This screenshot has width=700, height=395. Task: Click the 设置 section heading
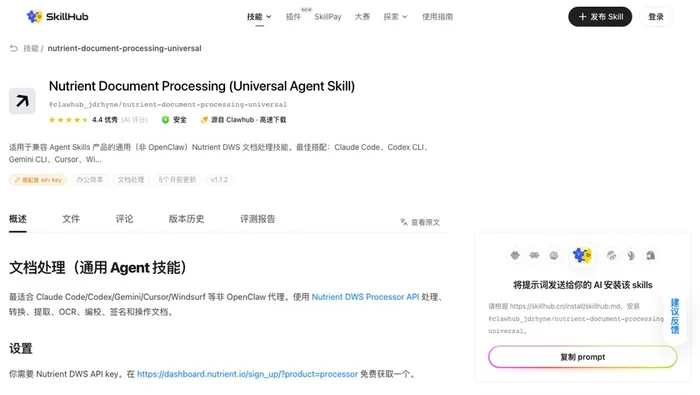21,349
